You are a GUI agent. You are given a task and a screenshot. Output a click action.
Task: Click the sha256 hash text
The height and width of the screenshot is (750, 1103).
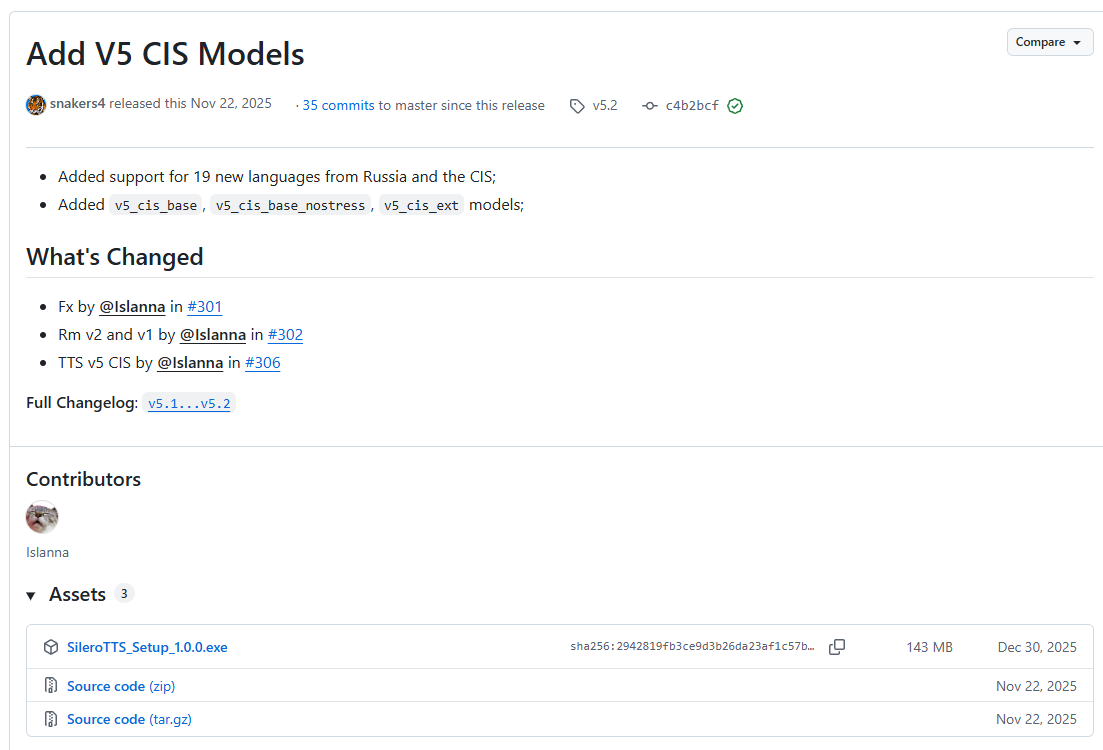(x=692, y=647)
